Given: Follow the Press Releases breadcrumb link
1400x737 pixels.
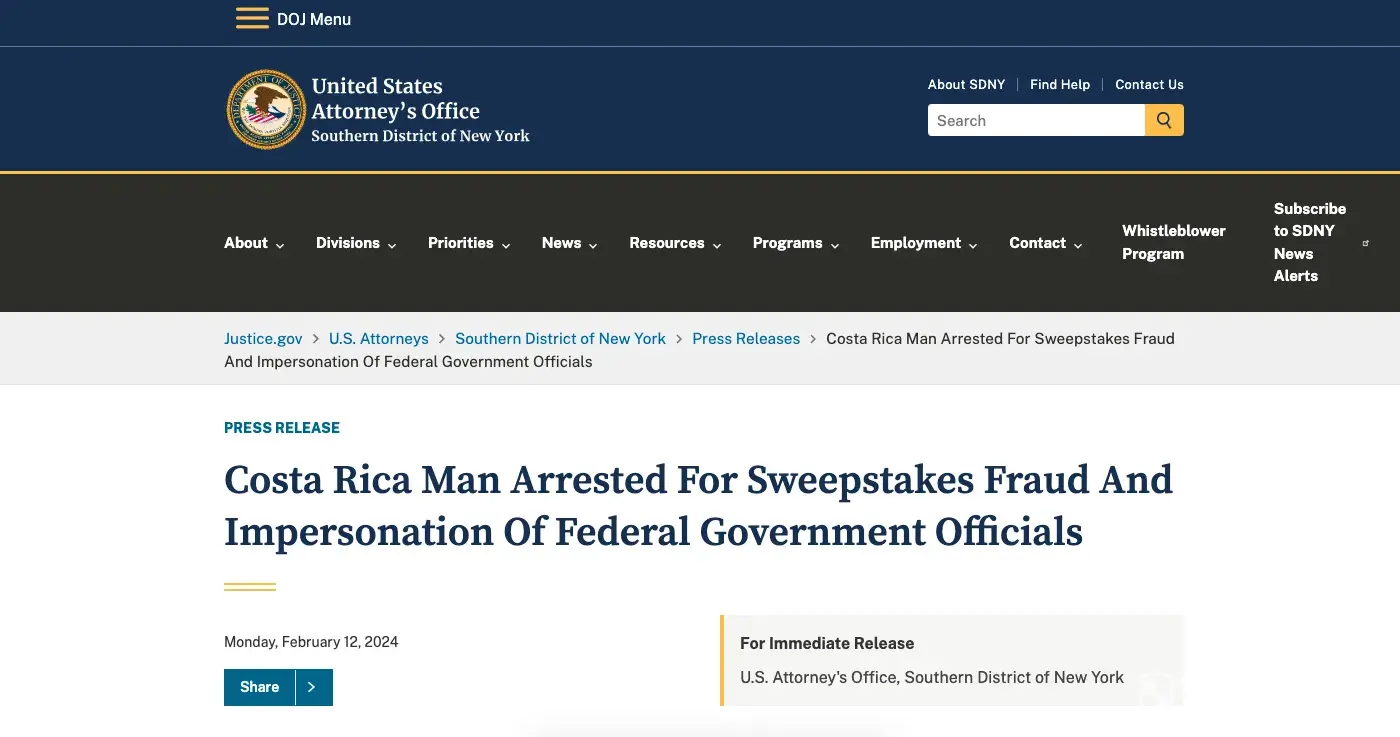Looking at the screenshot, I should 746,339.
